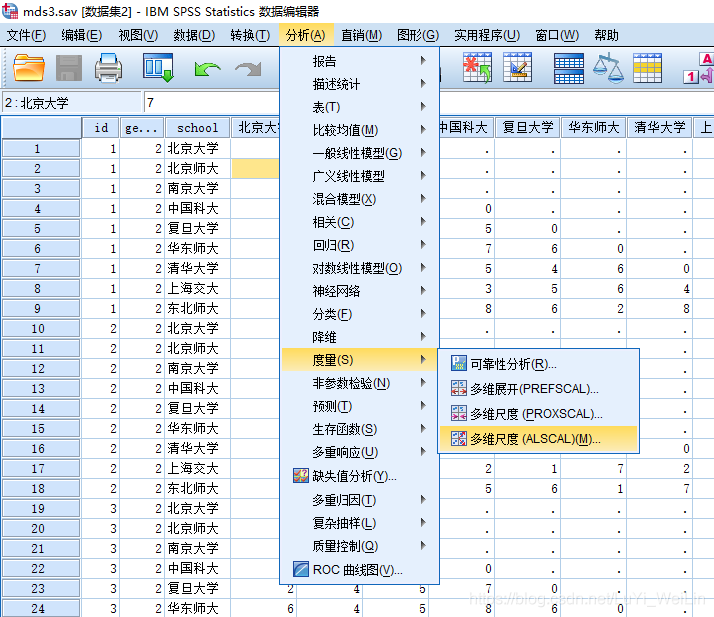Open the 文件(F) menu
The height and width of the screenshot is (617, 714).
(x=26, y=35)
